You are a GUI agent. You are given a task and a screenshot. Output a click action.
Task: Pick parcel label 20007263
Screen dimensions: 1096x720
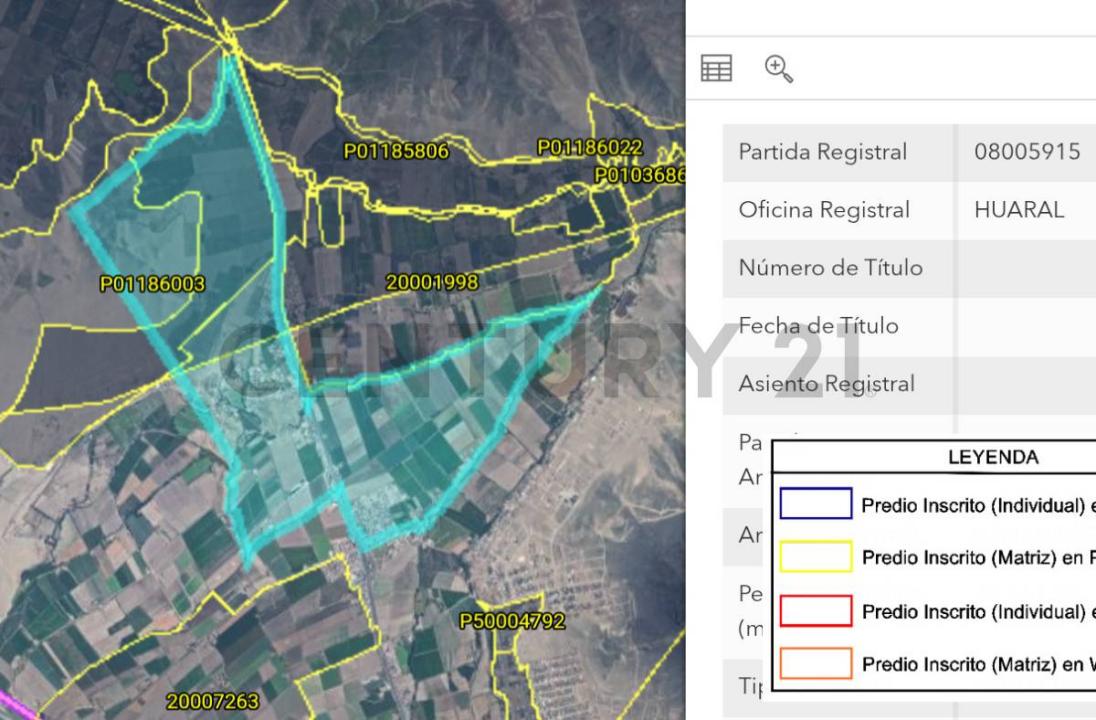point(212,702)
